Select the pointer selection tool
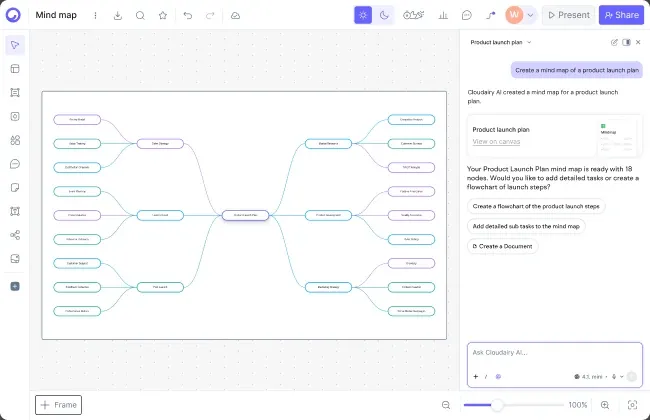The width and height of the screenshot is (650, 420). coord(15,45)
